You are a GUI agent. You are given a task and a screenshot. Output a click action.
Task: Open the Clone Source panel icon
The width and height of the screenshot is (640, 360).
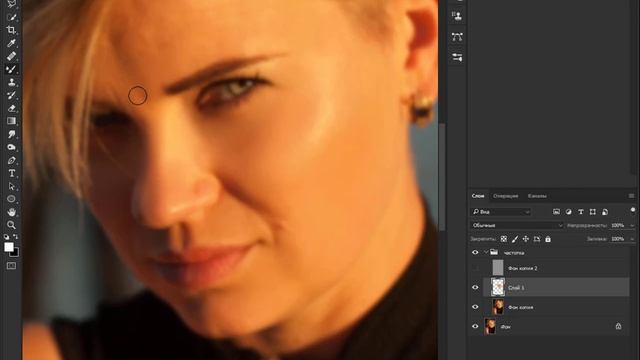point(457,16)
